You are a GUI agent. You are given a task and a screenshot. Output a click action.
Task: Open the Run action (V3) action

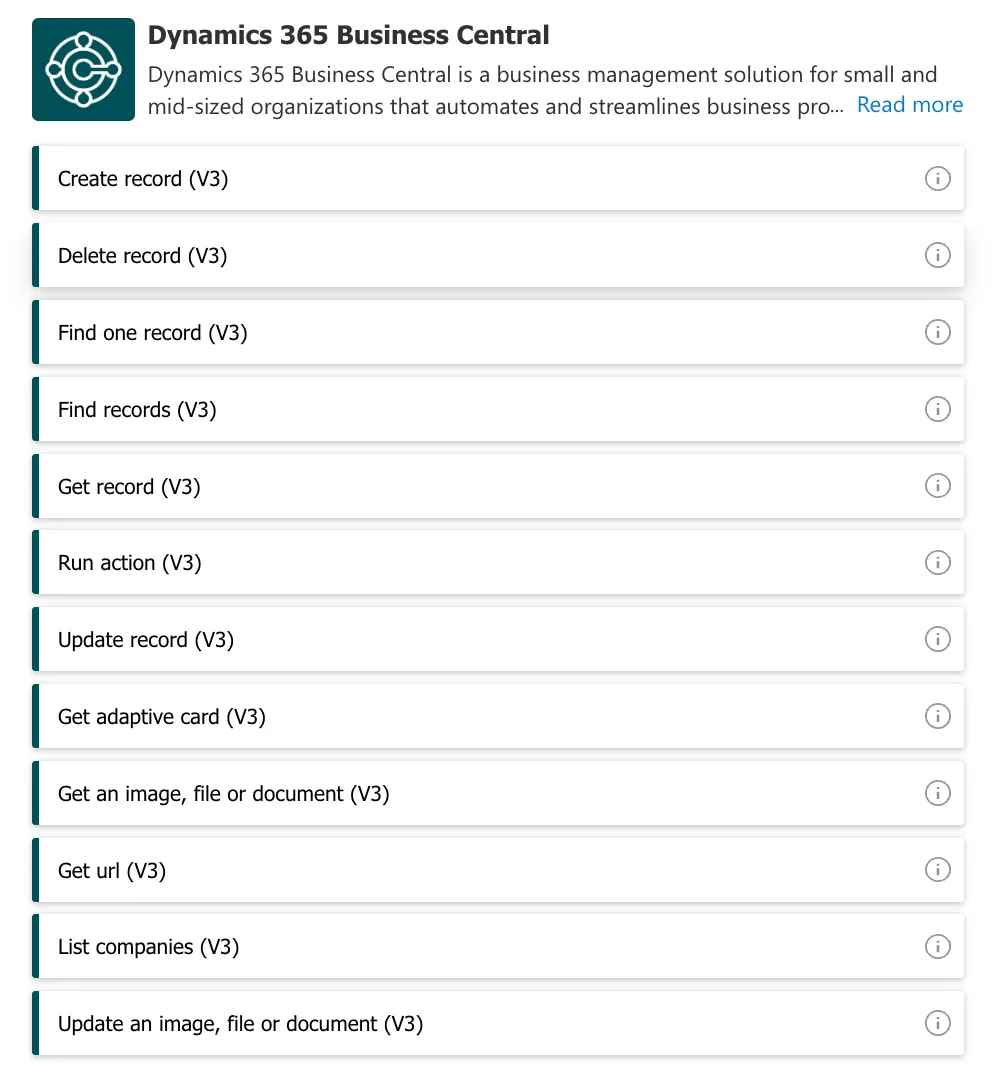coord(400,562)
